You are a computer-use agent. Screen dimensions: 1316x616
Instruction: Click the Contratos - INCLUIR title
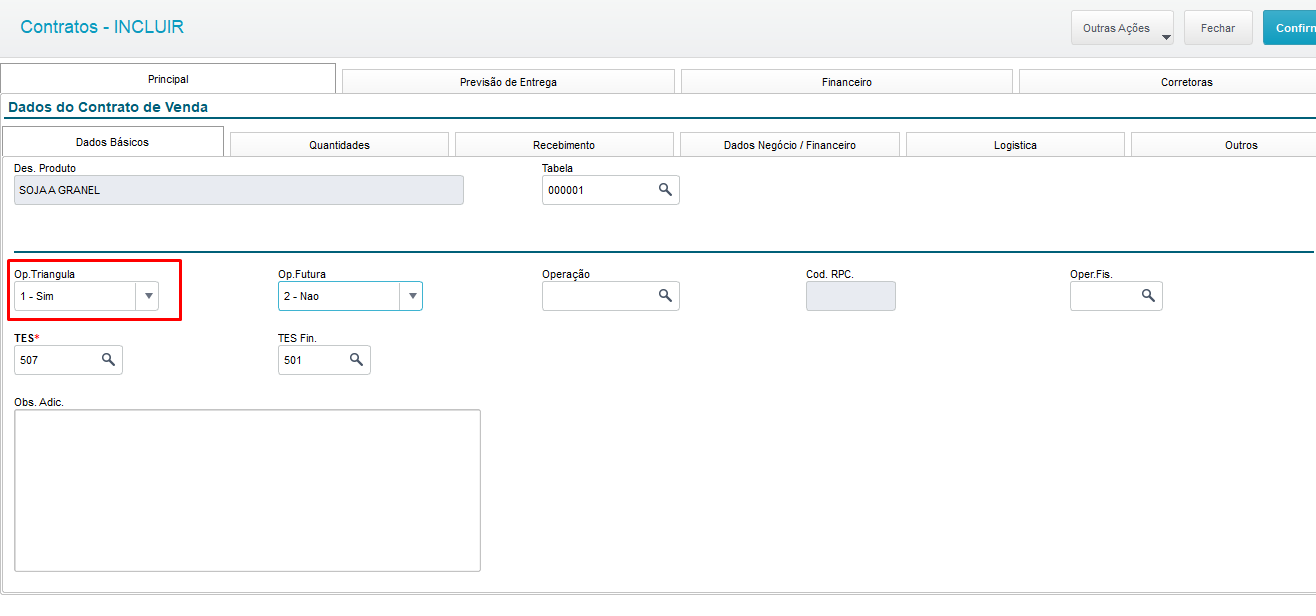click(102, 27)
